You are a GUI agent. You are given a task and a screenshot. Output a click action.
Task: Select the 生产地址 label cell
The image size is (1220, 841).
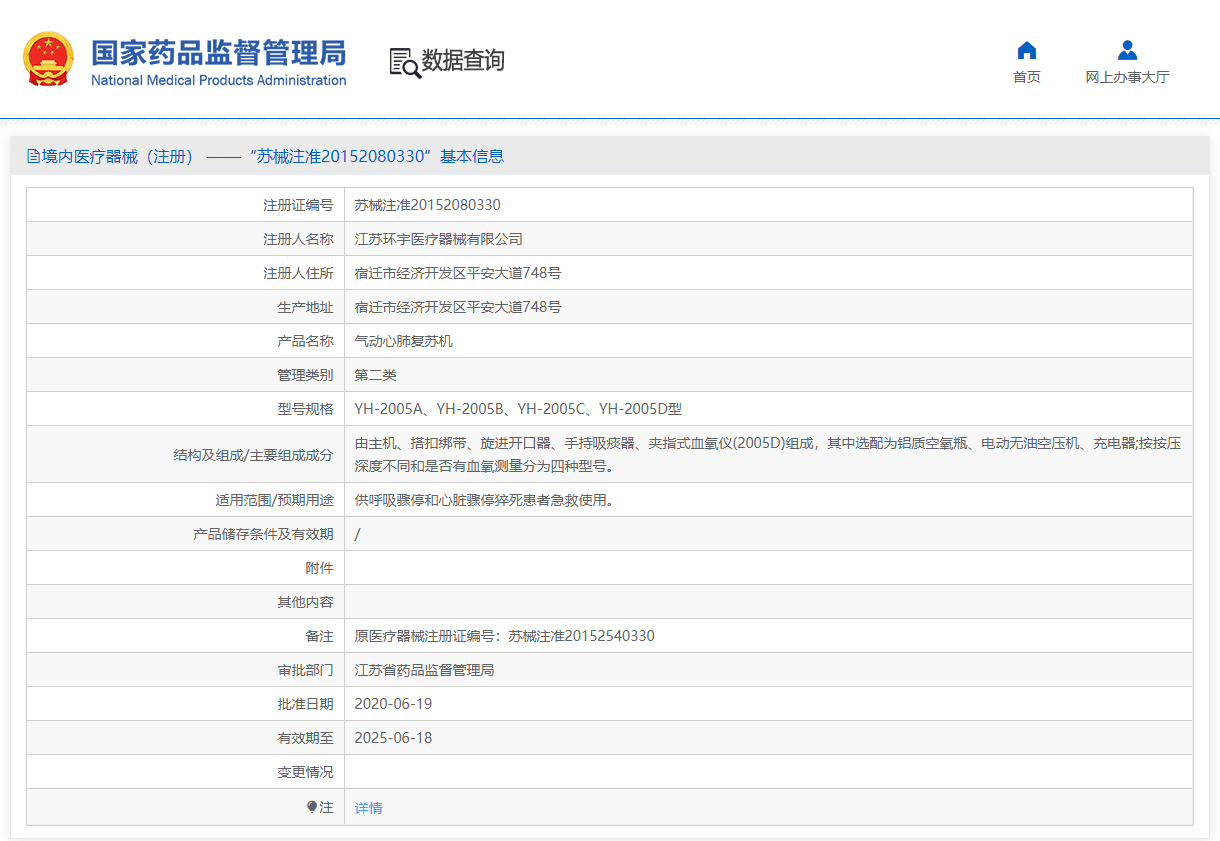185,307
